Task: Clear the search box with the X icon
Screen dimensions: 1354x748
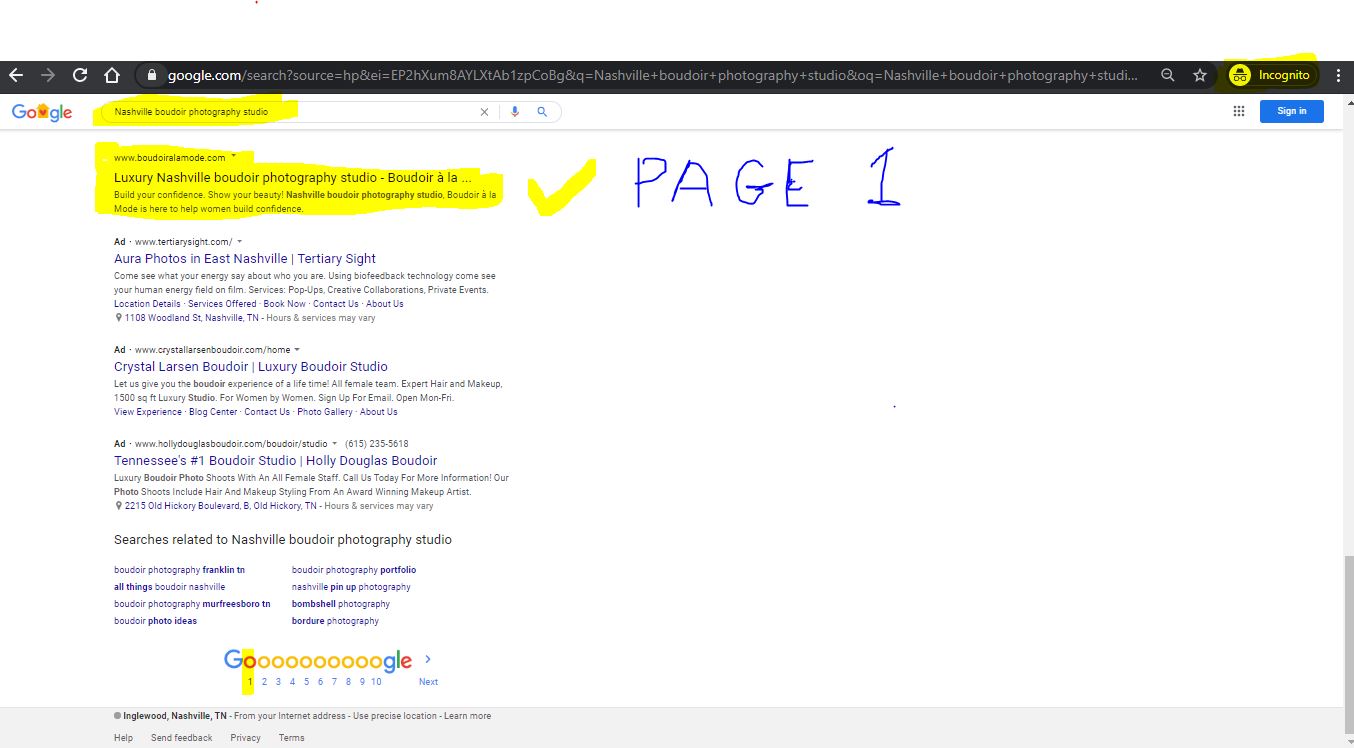Action: pyautogui.click(x=485, y=112)
